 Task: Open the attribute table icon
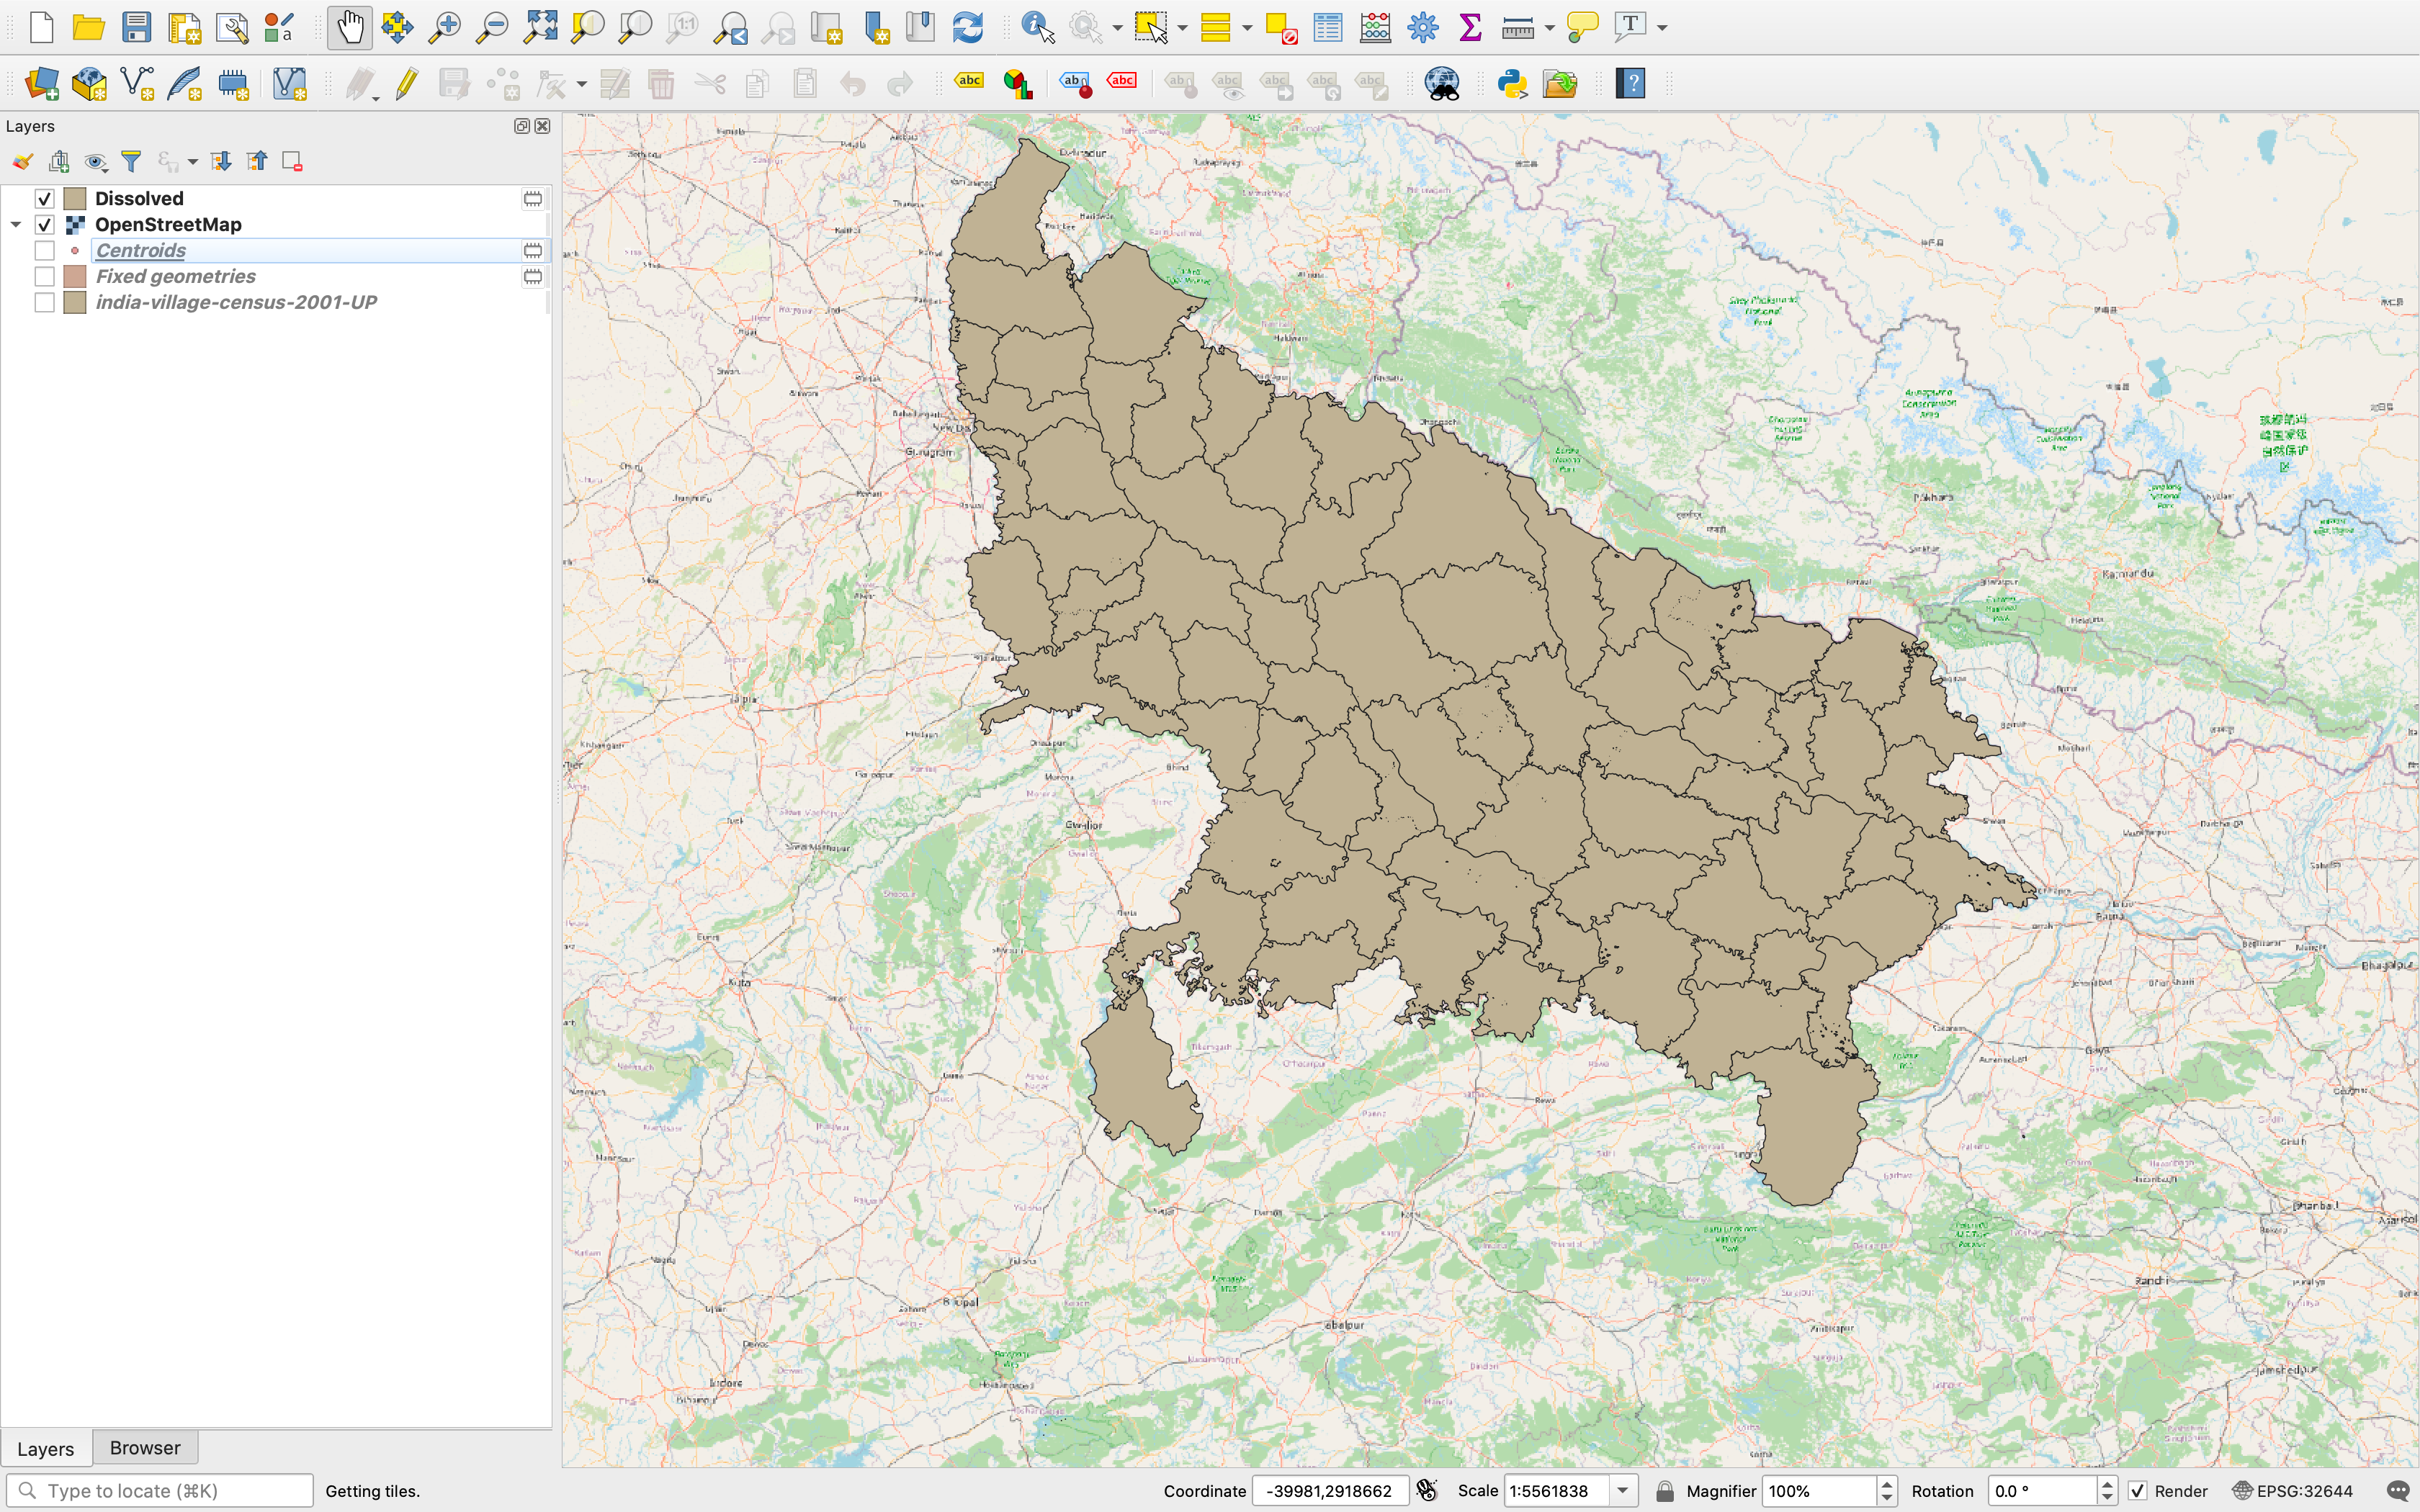point(1327,27)
